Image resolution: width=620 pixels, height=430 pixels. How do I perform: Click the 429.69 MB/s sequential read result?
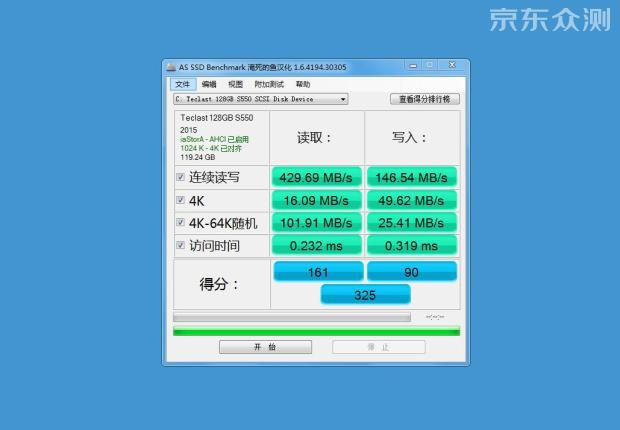[316, 177]
